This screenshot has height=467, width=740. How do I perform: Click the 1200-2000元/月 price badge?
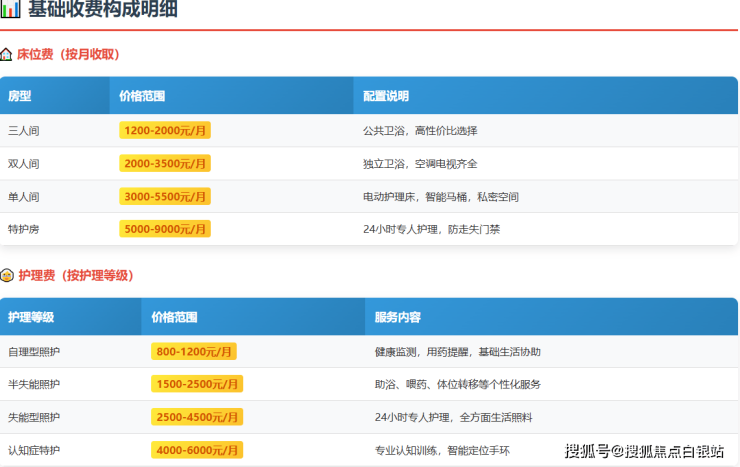click(x=165, y=130)
